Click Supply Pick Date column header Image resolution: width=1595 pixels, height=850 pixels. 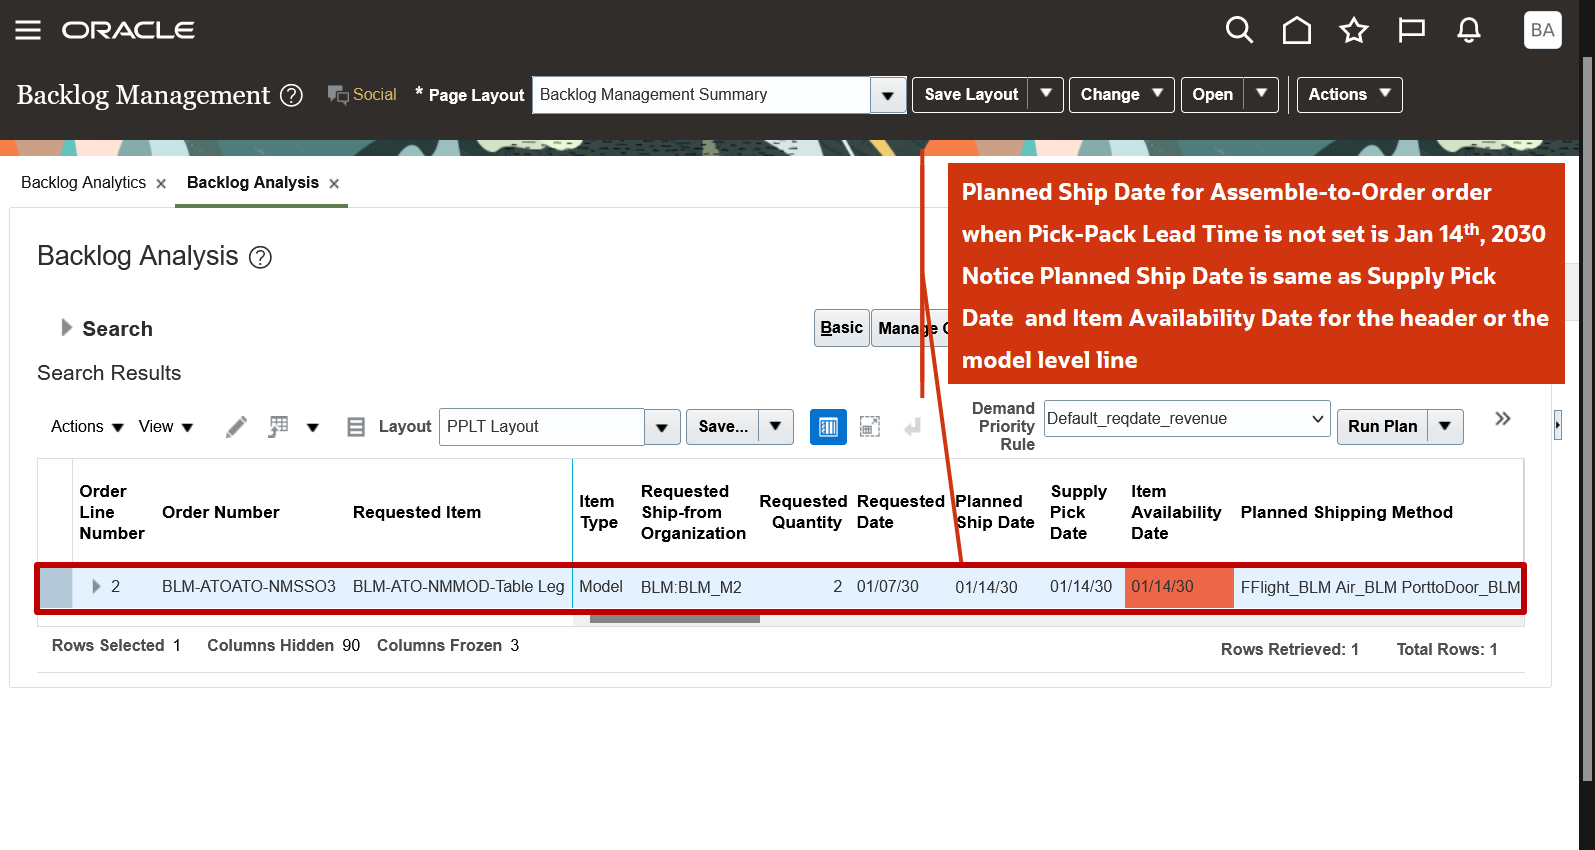click(1078, 512)
